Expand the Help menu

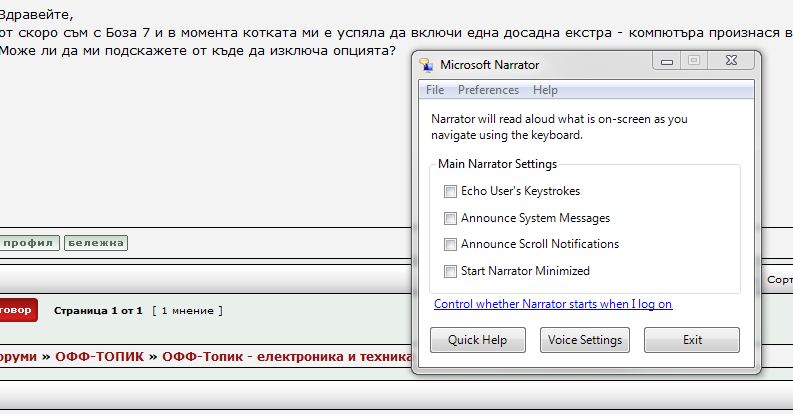(545, 90)
